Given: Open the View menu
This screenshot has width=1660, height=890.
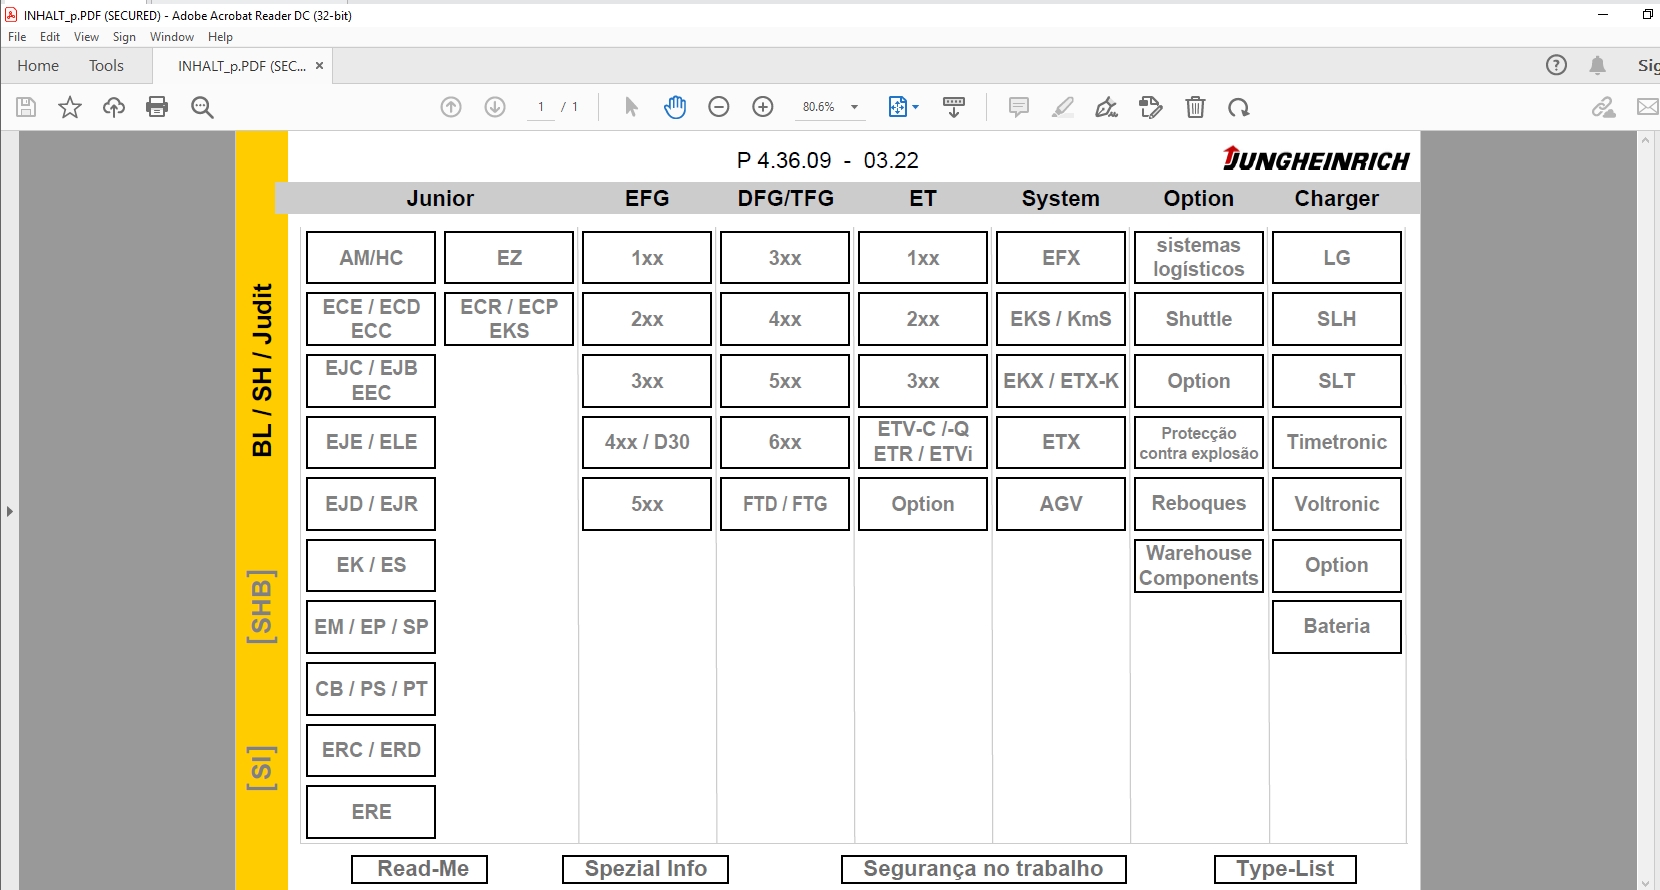Looking at the screenshot, I should [x=86, y=37].
